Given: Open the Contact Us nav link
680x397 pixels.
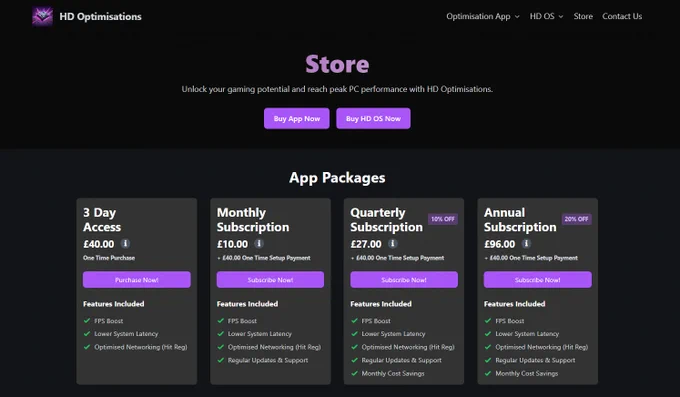Looking at the screenshot, I should [x=622, y=16].
